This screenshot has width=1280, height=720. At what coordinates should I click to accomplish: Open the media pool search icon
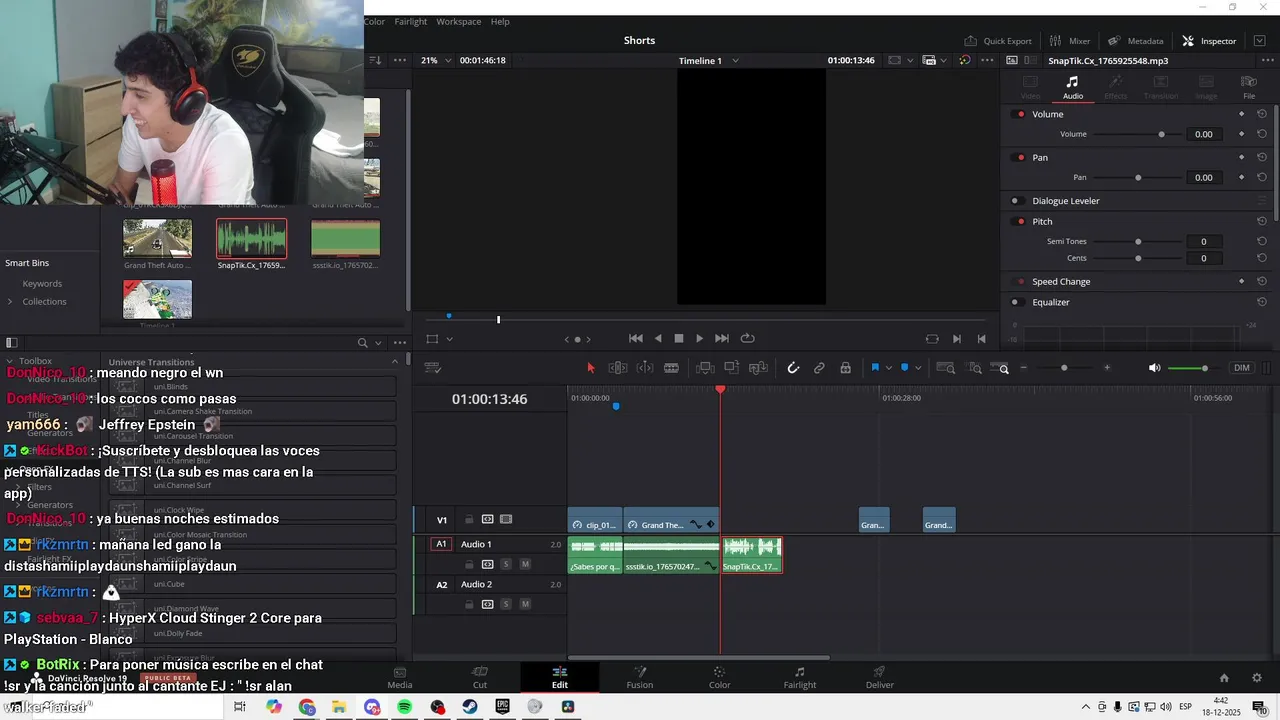point(363,343)
